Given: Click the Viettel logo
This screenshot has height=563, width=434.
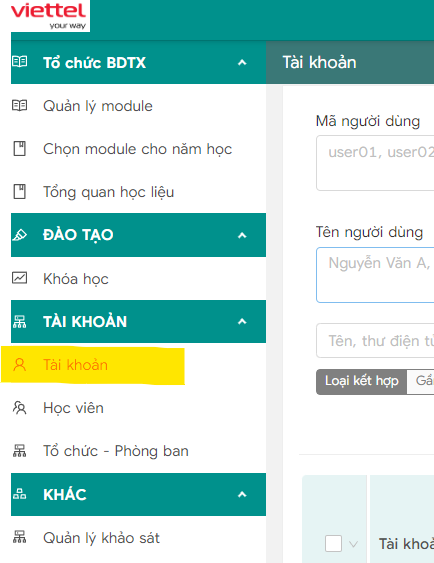Looking at the screenshot, I should click(x=50, y=16).
